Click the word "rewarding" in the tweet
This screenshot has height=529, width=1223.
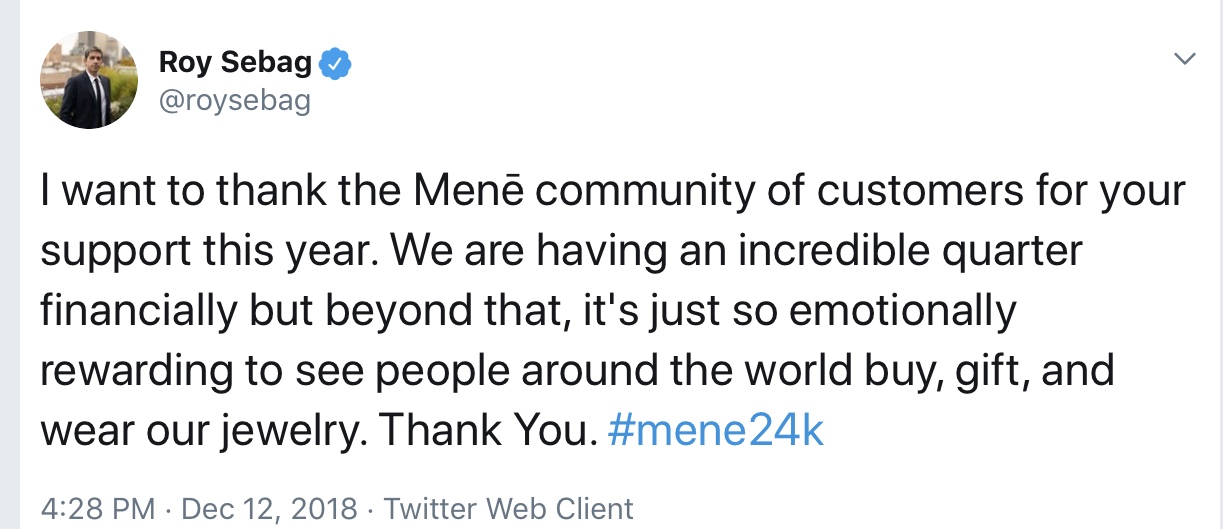pyautogui.click(x=126, y=371)
